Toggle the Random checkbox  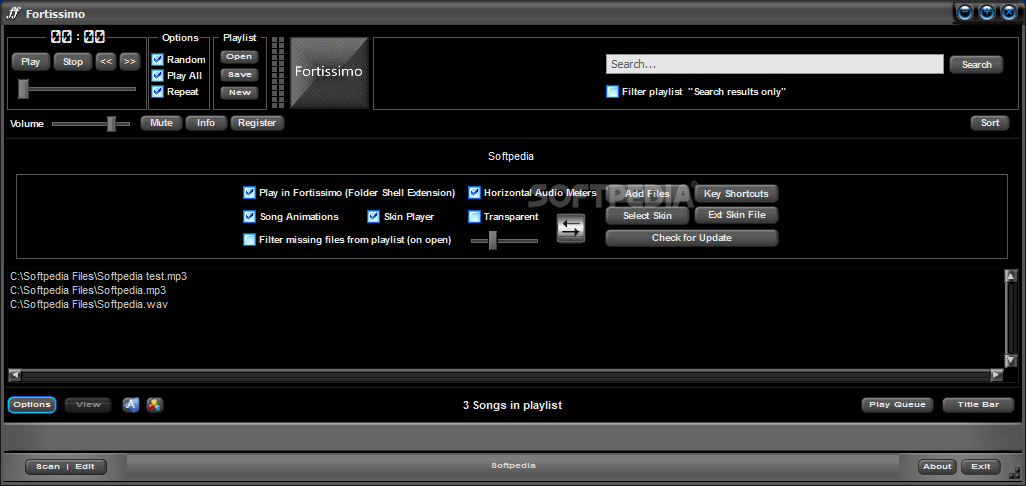tap(157, 60)
